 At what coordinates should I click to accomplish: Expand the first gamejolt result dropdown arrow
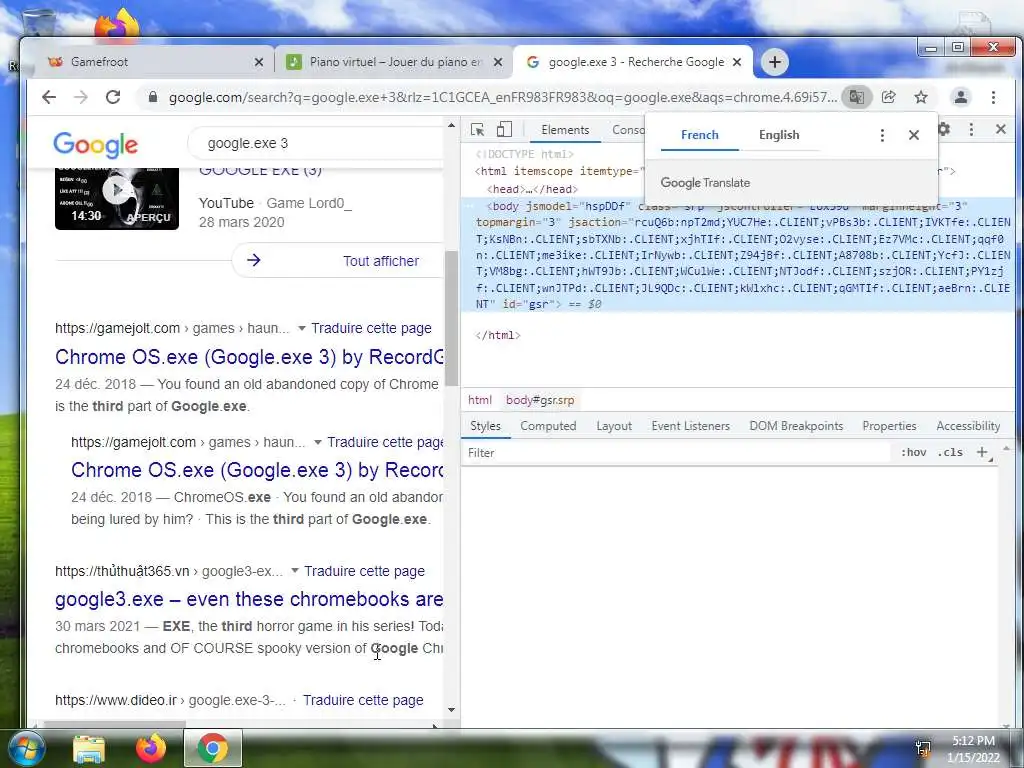[301, 328]
